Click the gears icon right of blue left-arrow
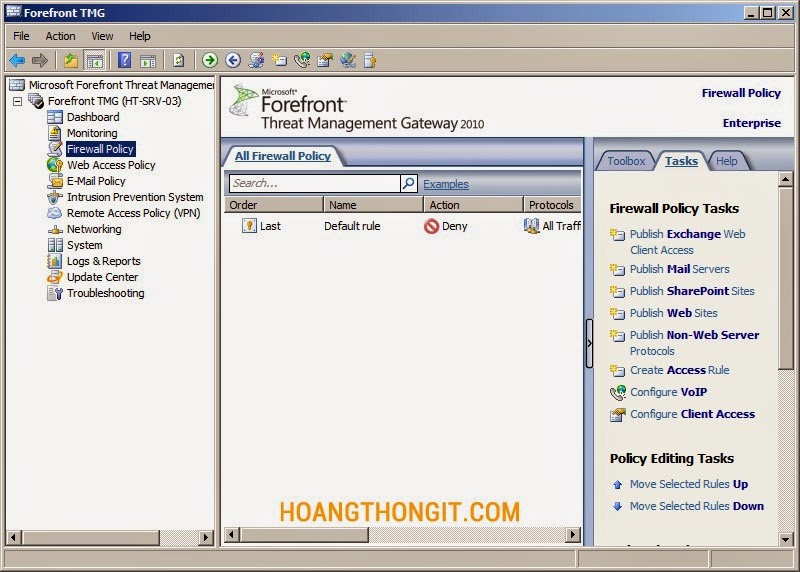The image size is (800, 572). [x=256, y=60]
